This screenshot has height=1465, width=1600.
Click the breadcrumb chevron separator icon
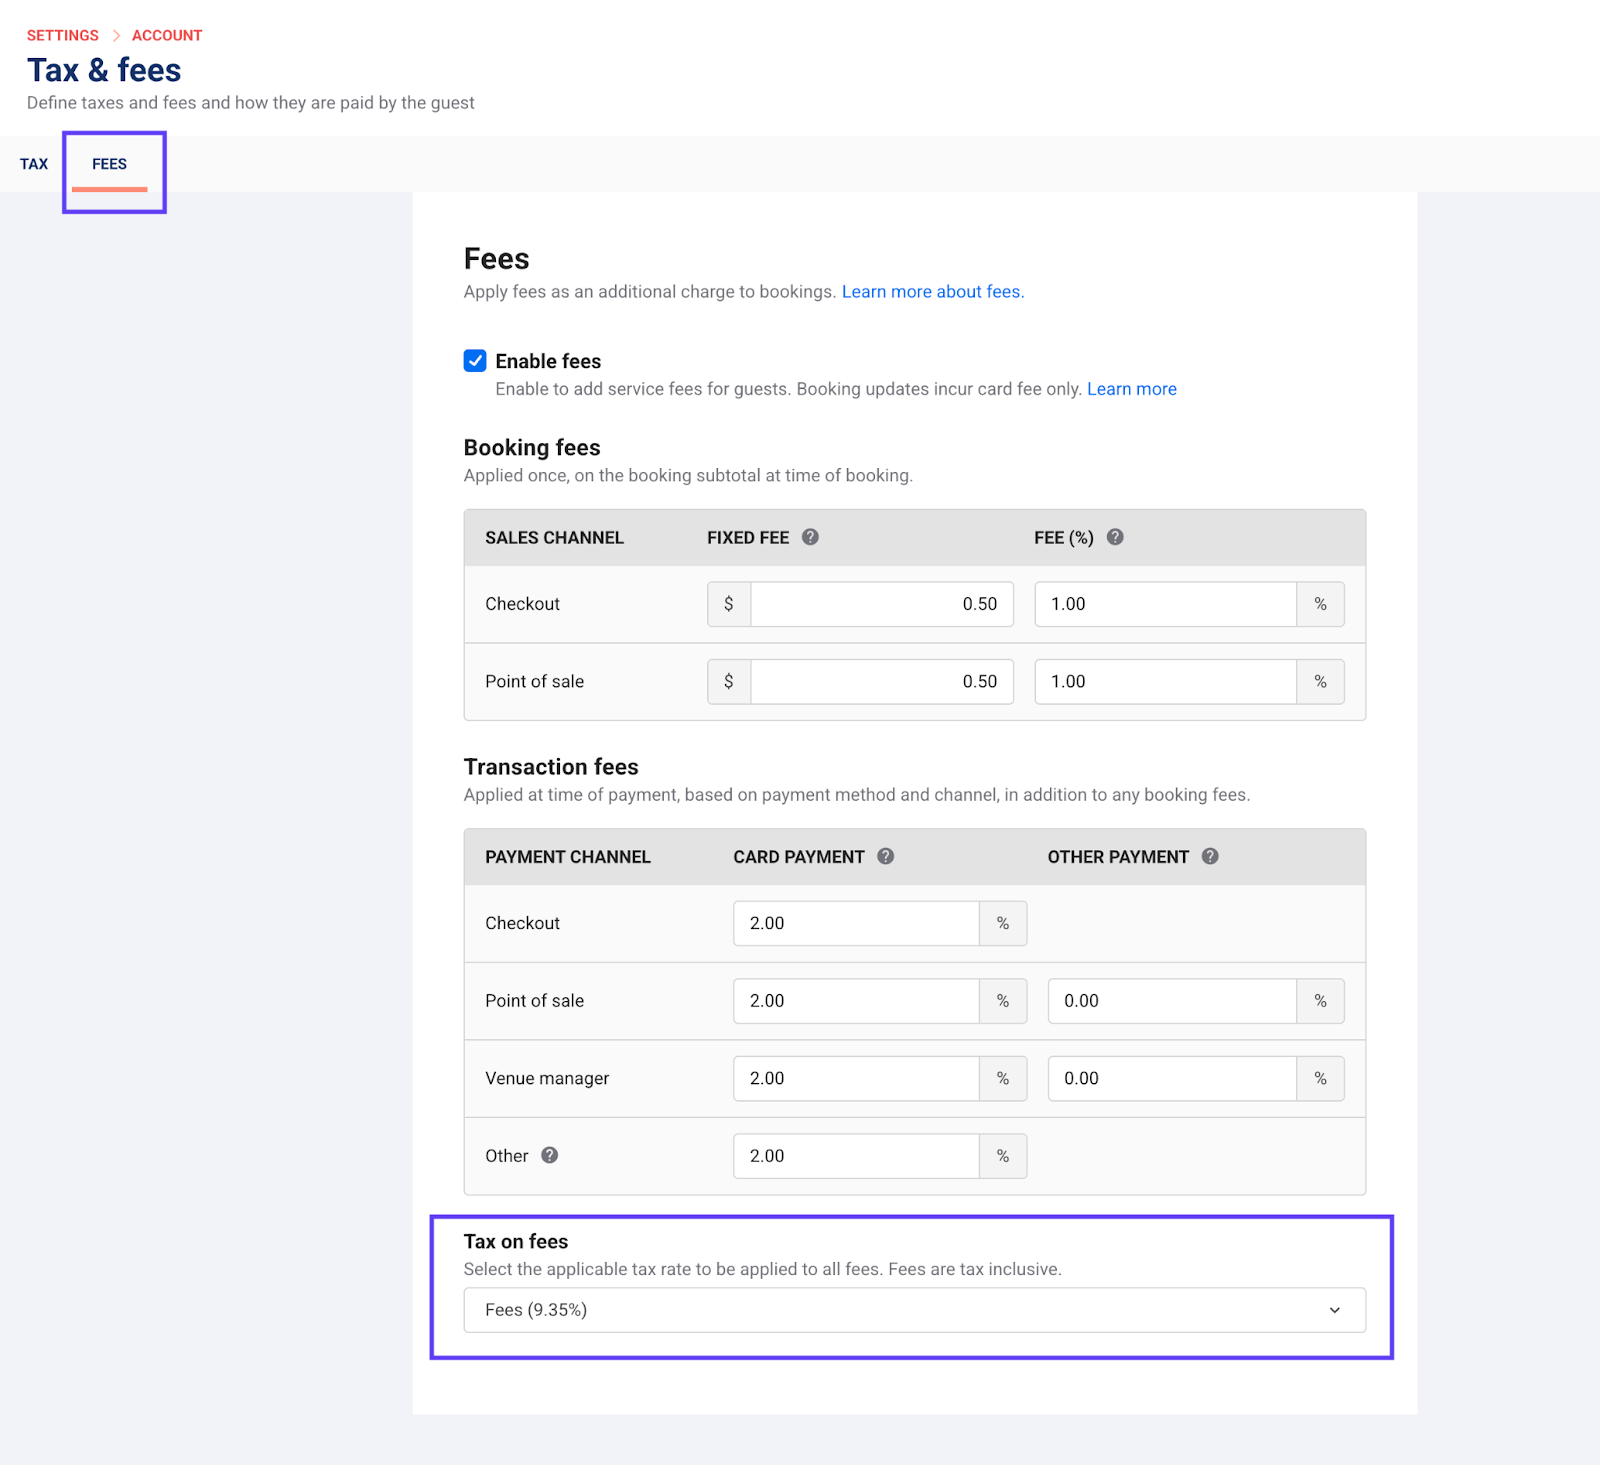pos(116,35)
